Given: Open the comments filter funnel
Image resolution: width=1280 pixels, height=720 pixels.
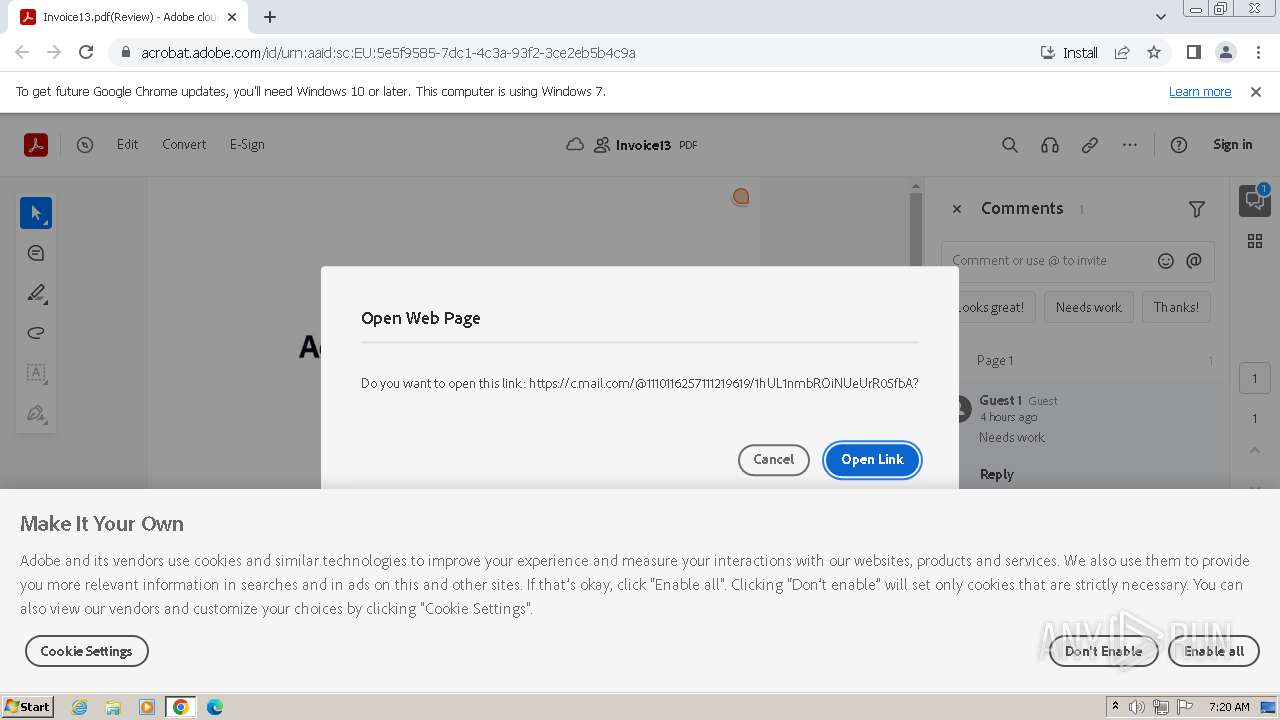Looking at the screenshot, I should coord(1197,209).
